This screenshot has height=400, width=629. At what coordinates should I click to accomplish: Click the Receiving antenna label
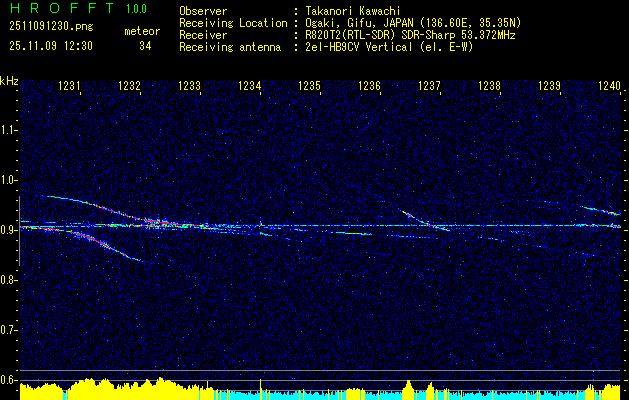pyautogui.click(x=230, y=47)
